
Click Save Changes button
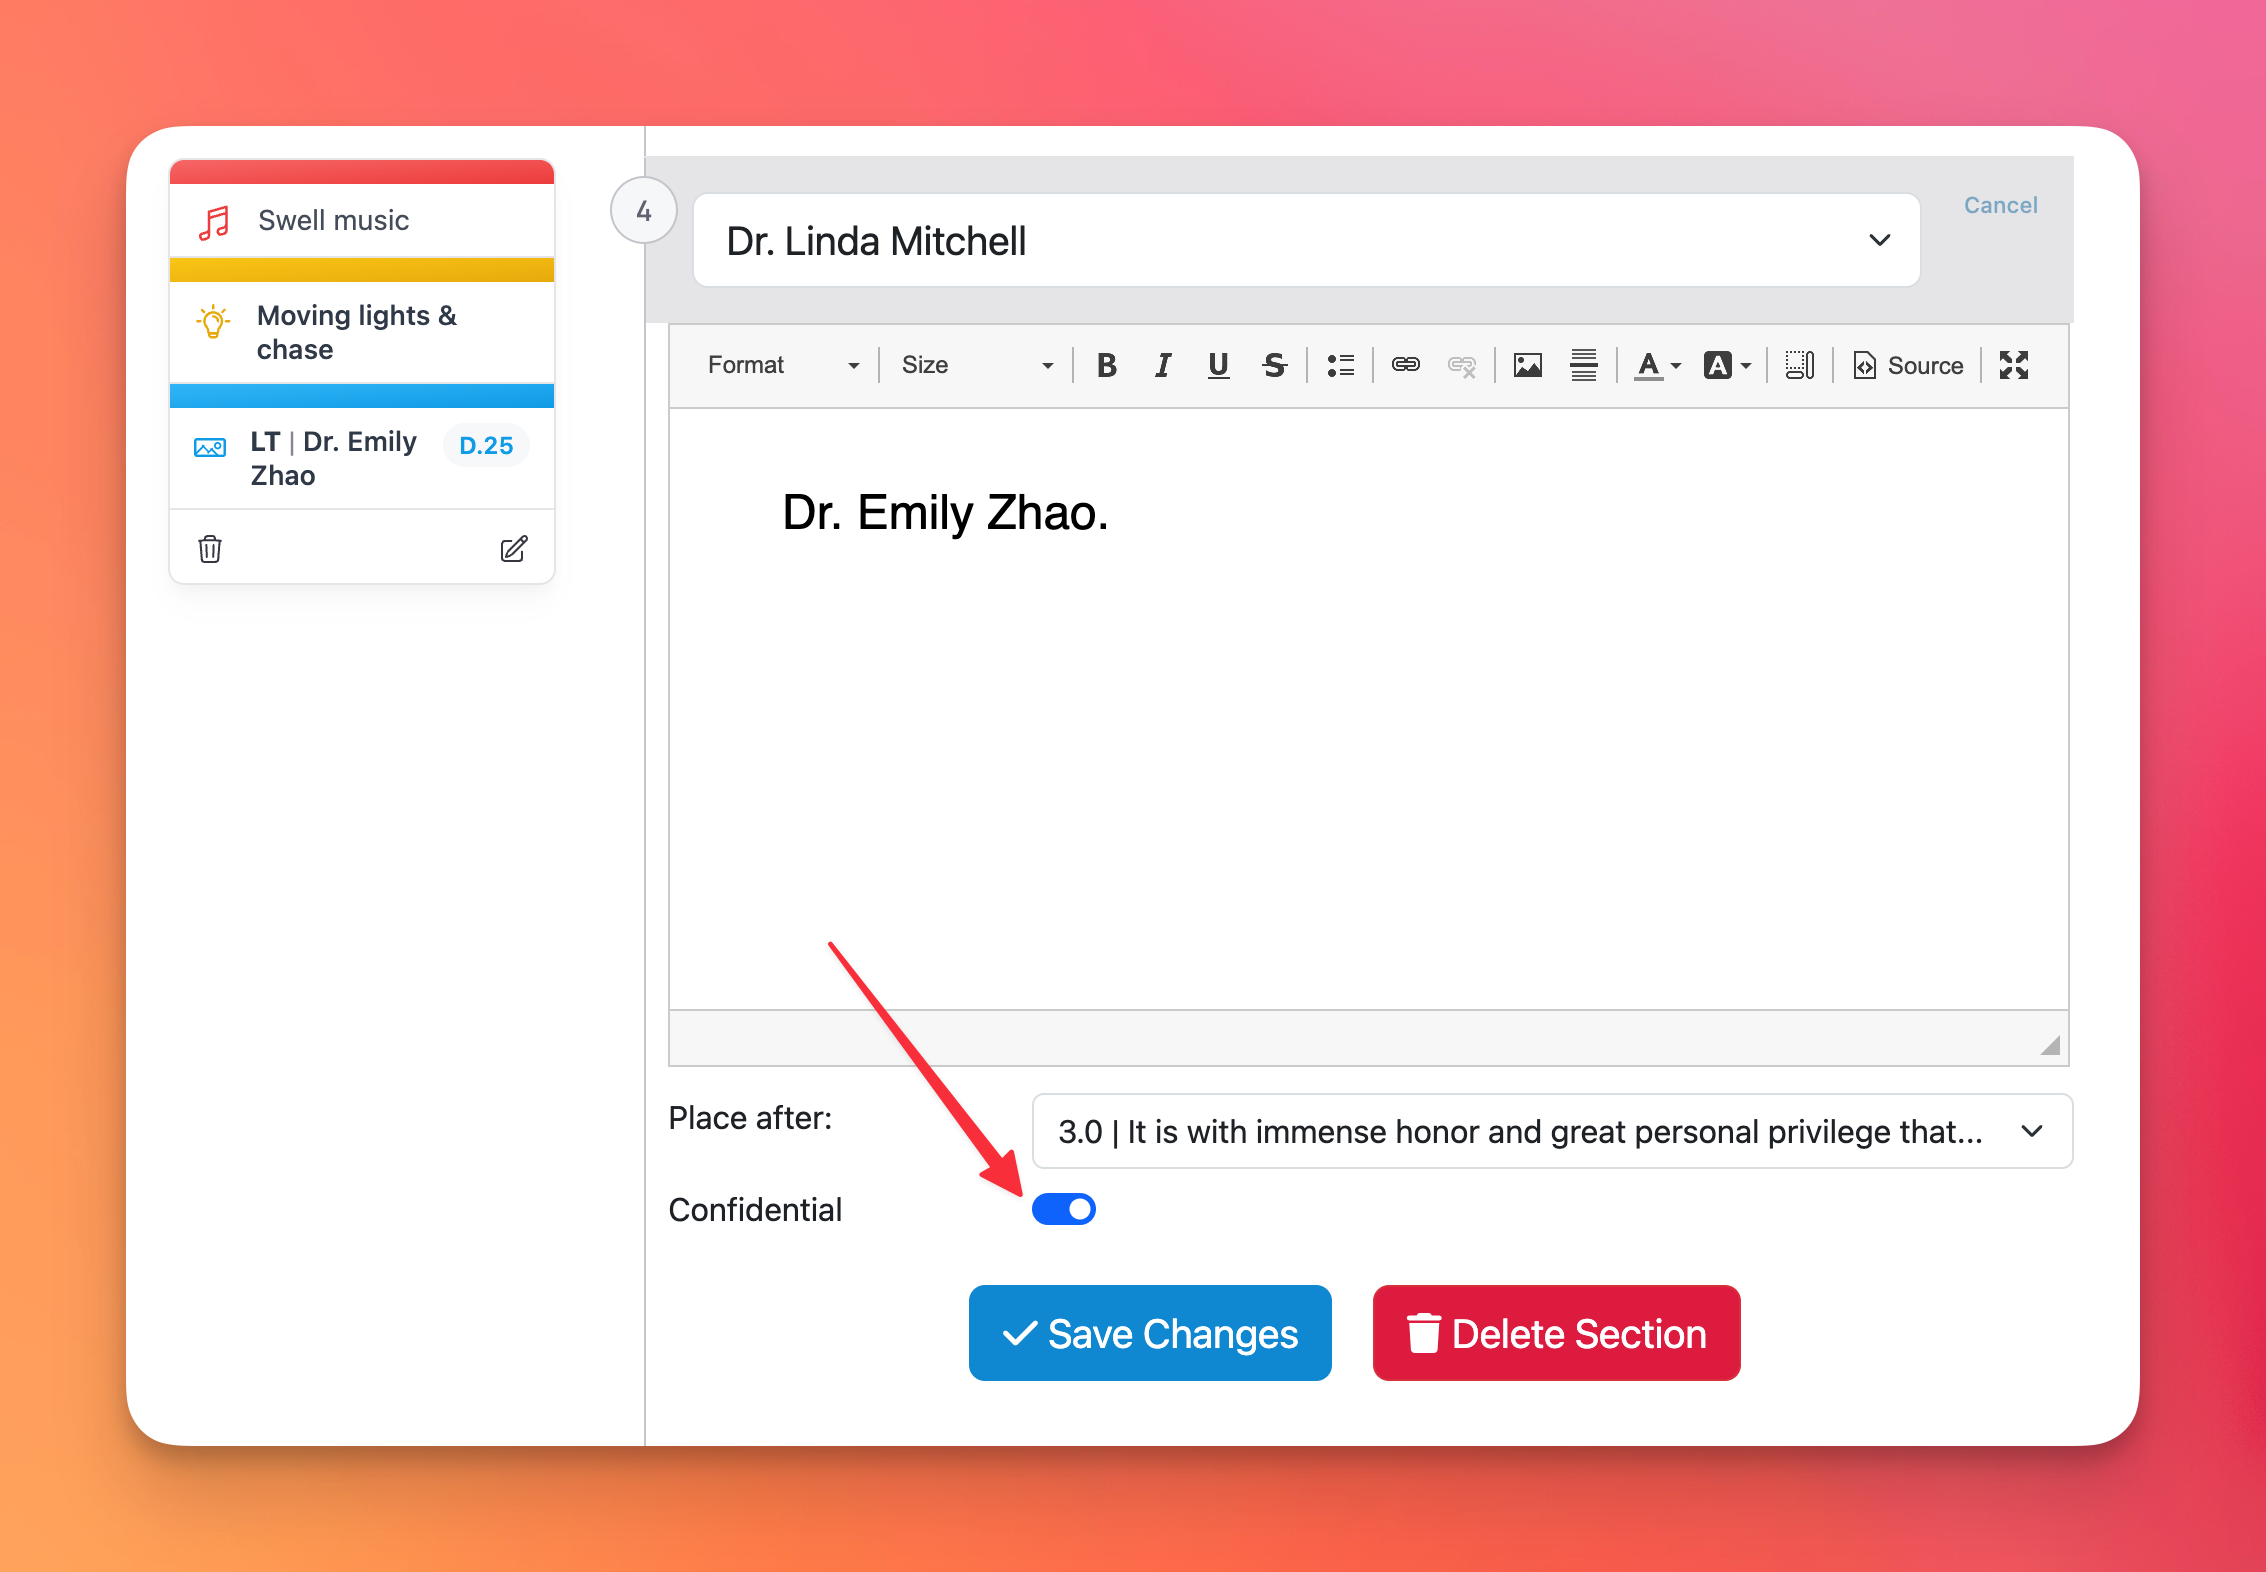pos(1150,1333)
